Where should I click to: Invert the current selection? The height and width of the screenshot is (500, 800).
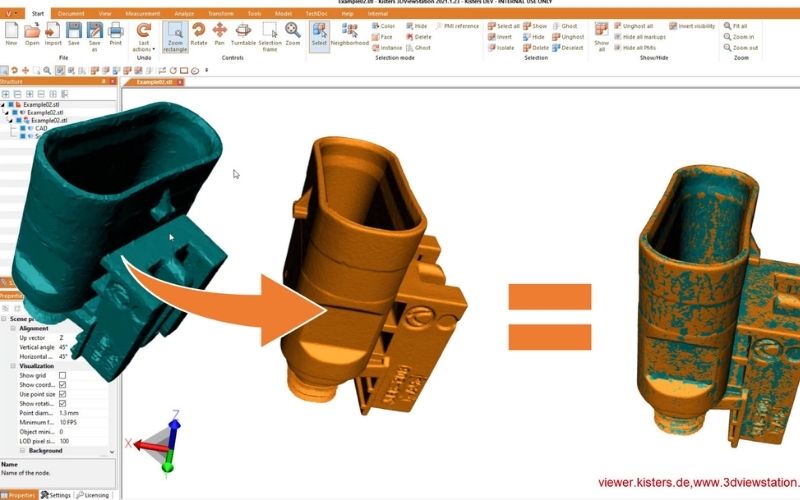[500, 37]
